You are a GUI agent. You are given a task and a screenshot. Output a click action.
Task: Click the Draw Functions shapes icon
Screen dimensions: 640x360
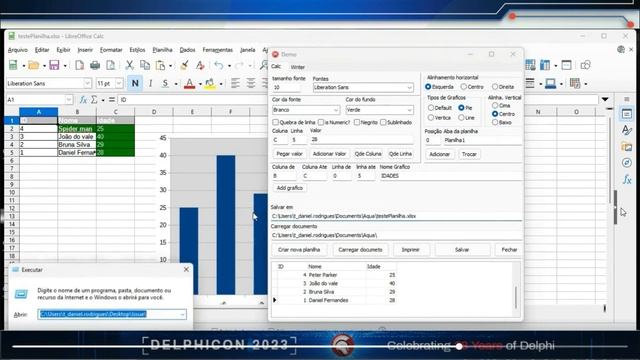(x=586, y=65)
